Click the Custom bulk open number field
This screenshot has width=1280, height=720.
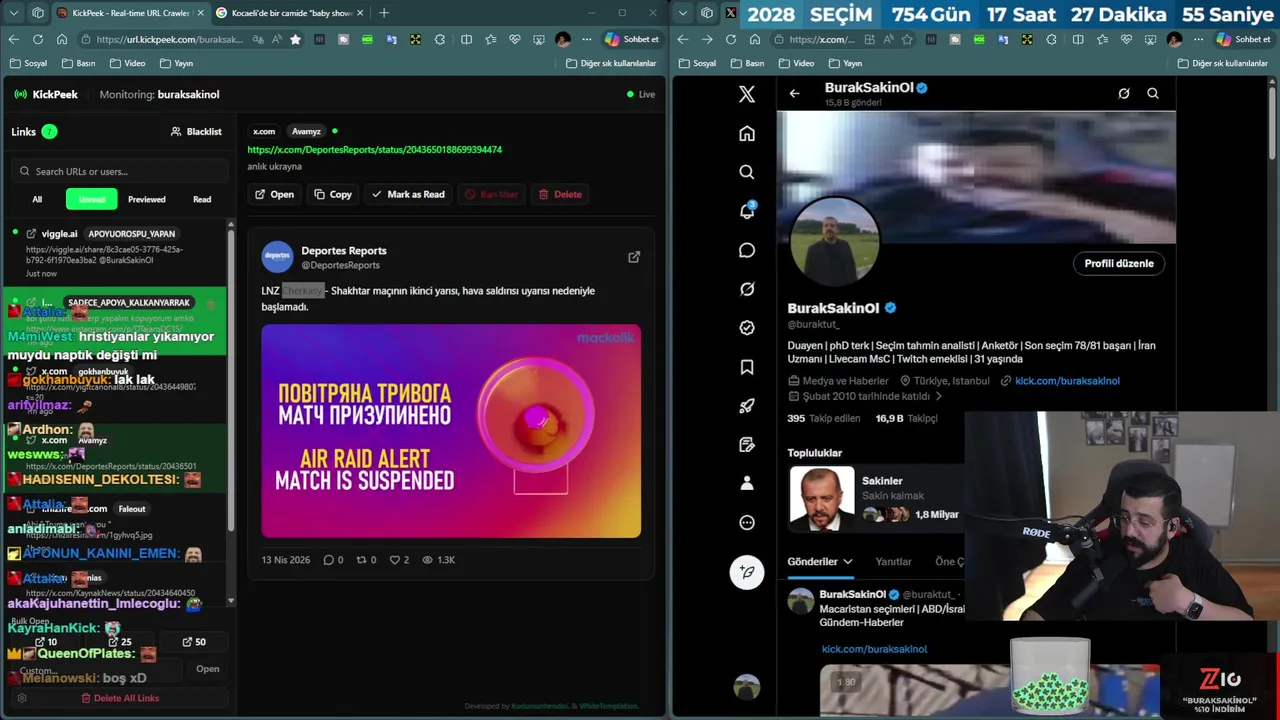(x=95, y=670)
